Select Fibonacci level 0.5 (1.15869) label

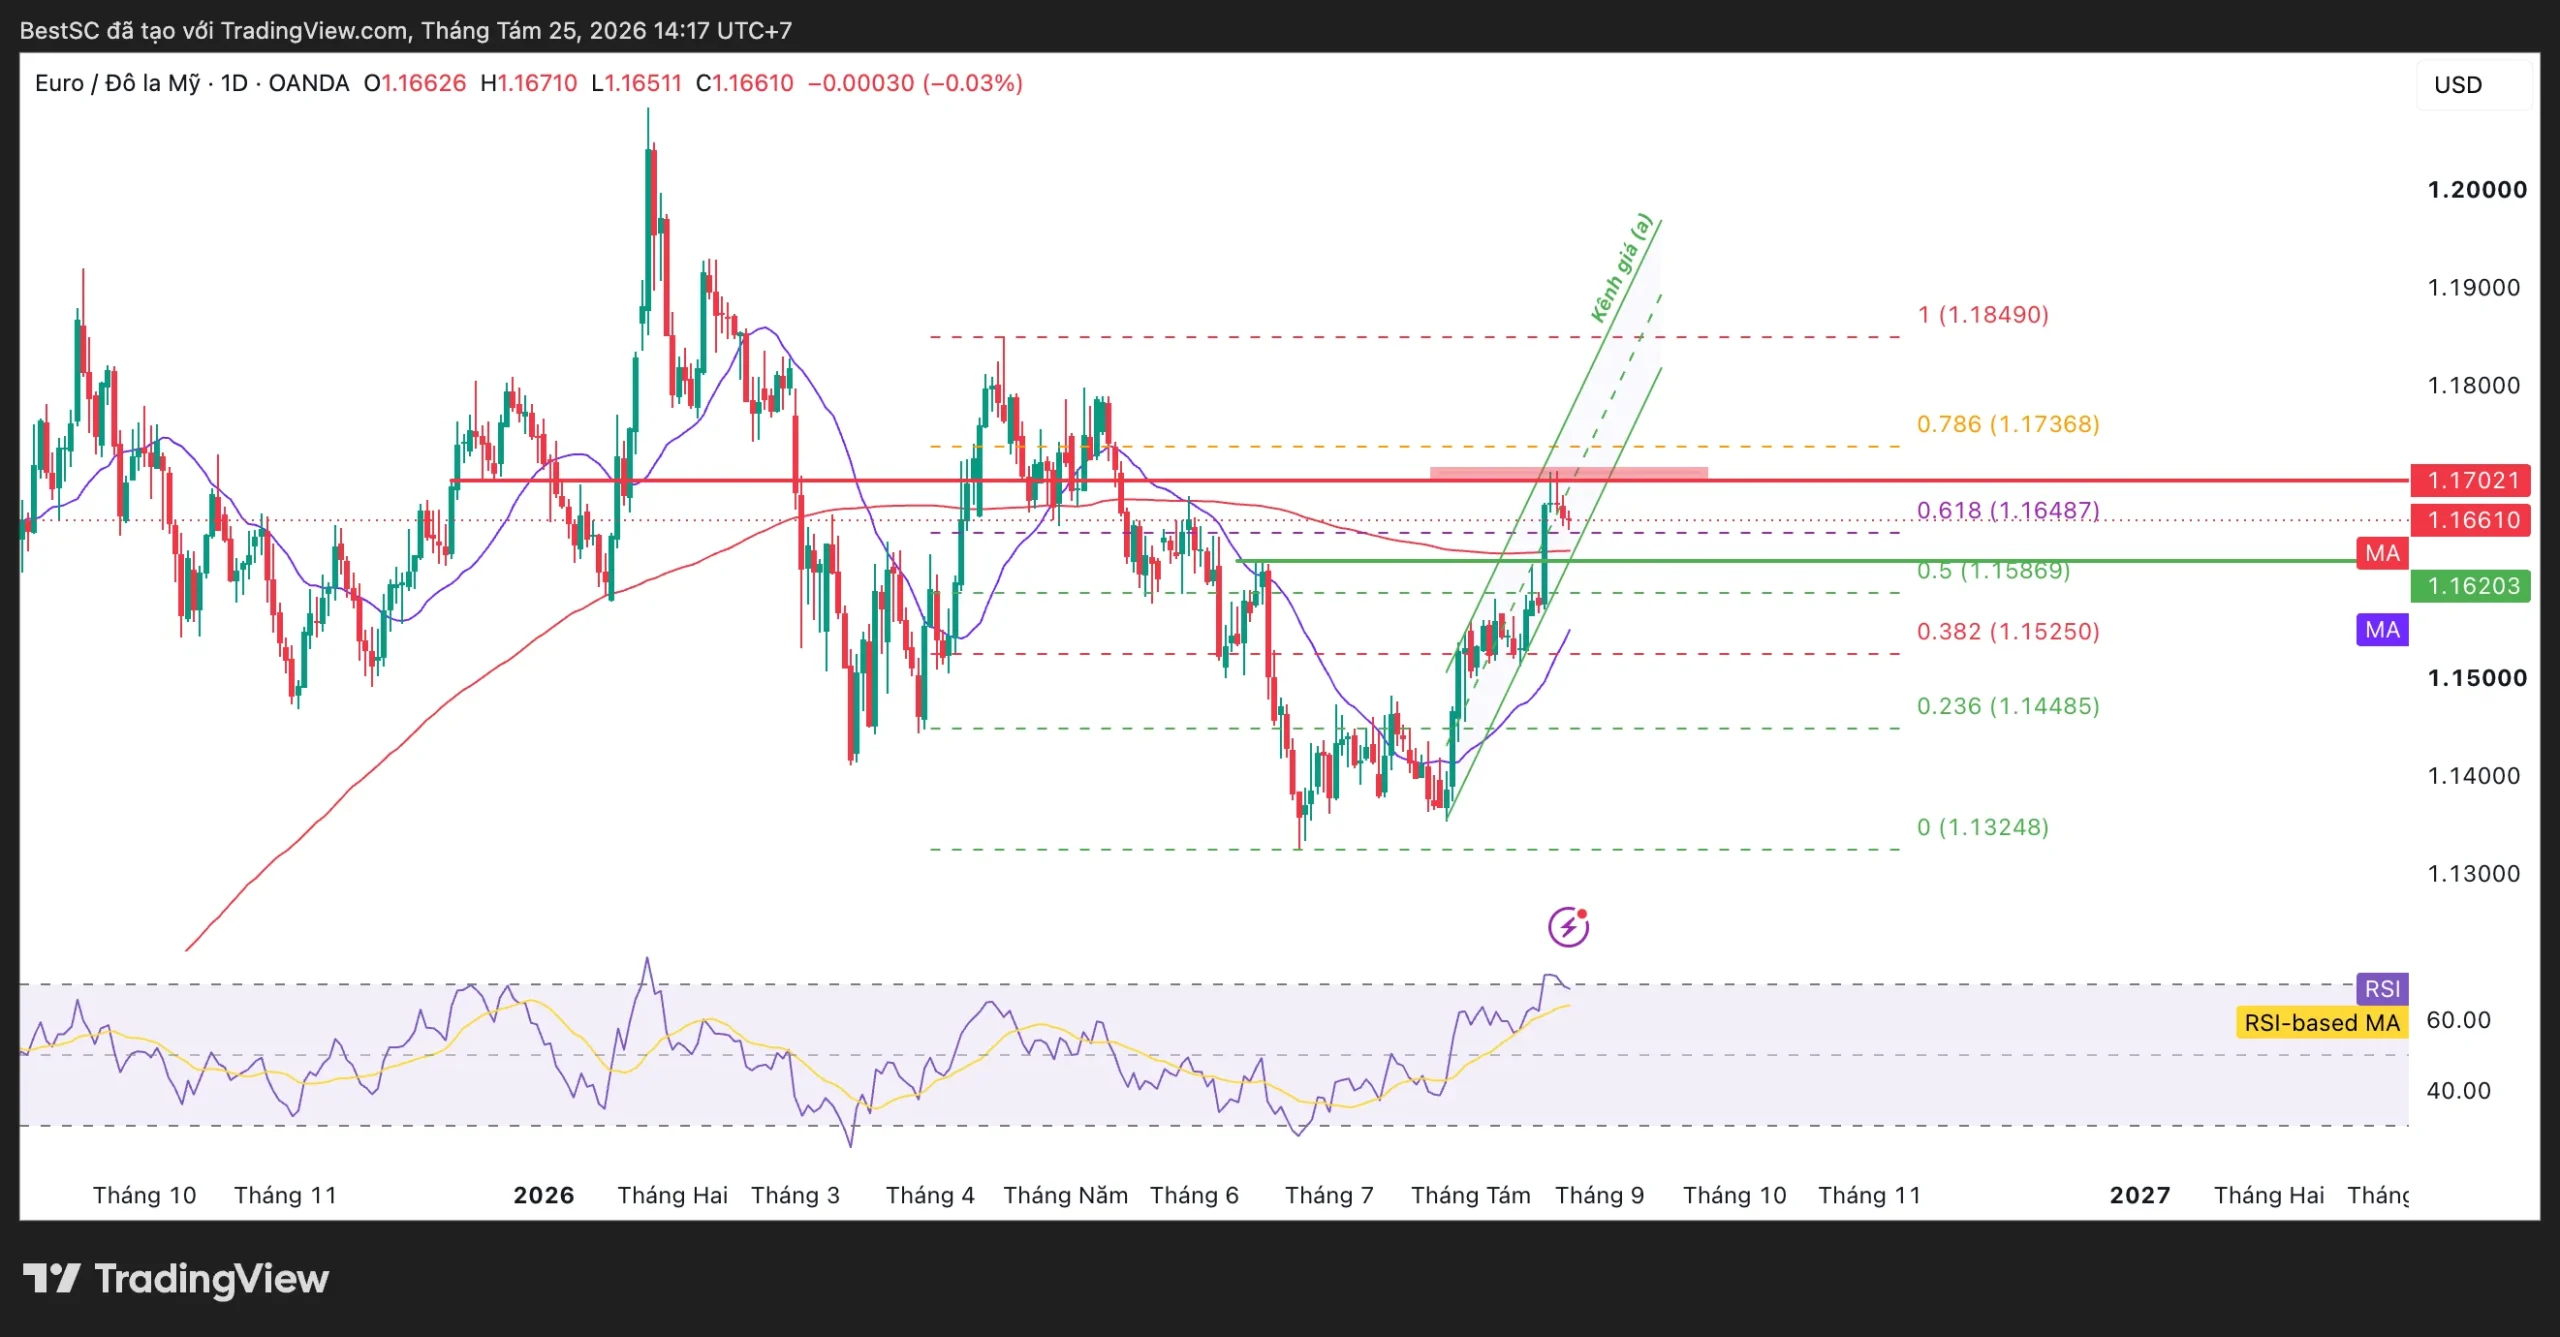(1994, 571)
